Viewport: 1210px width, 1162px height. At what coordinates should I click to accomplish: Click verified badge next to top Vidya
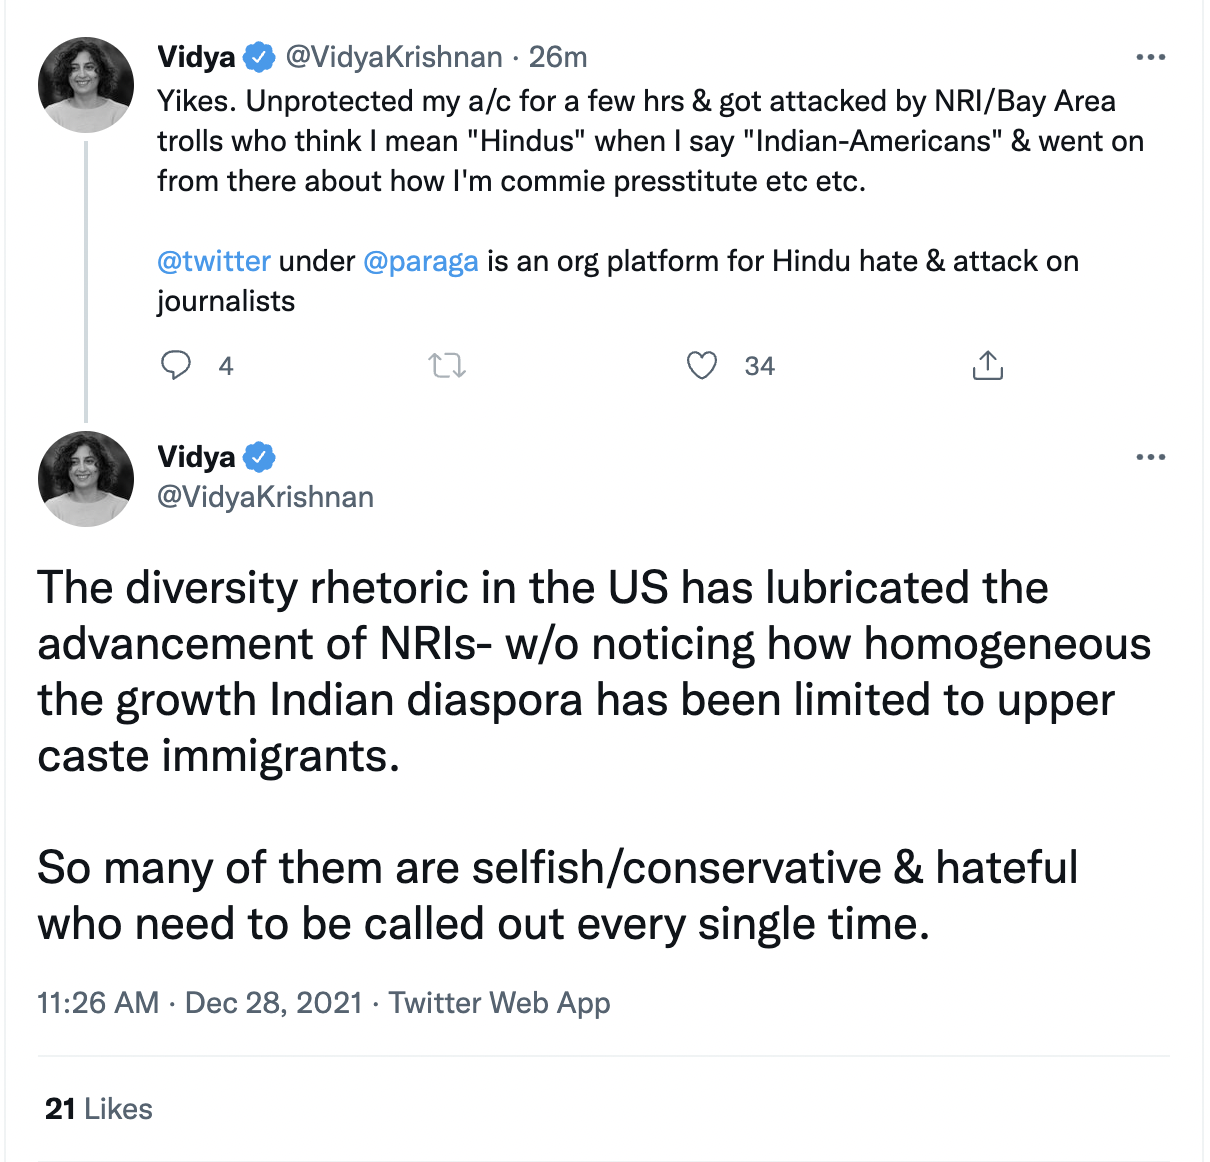point(259,57)
